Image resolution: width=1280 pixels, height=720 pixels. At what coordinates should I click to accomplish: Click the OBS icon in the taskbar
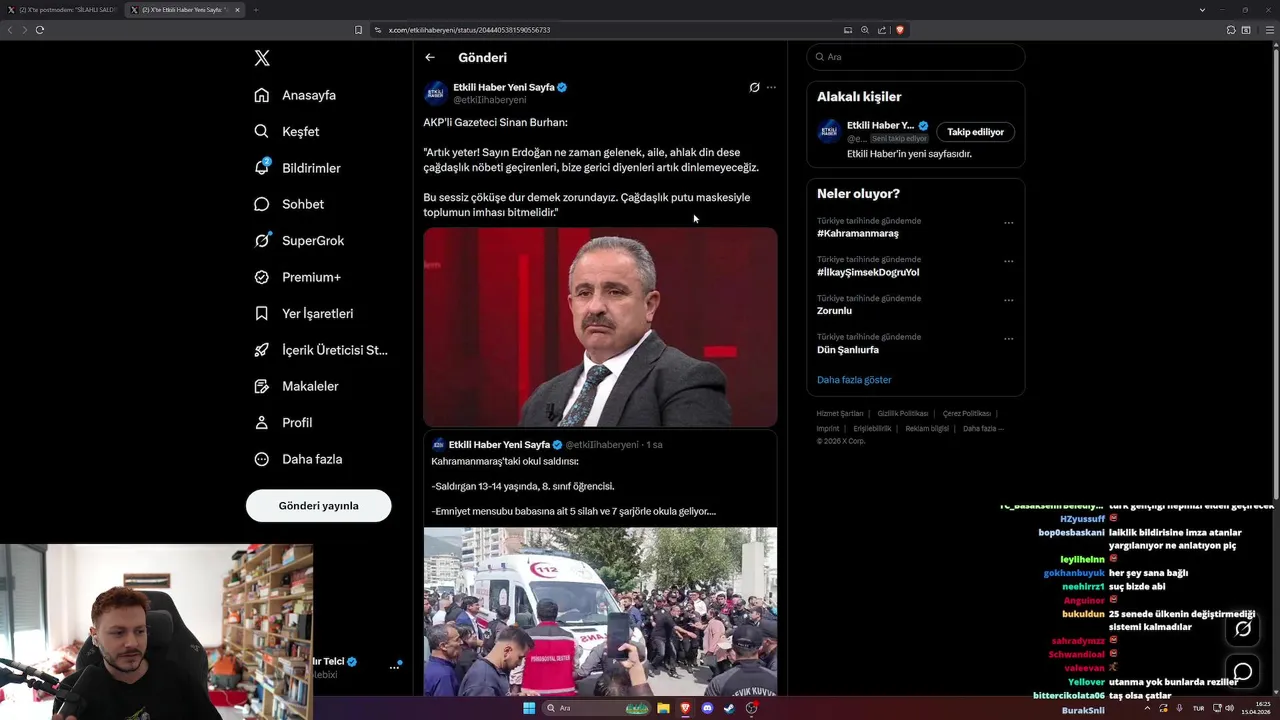pyautogui.click(x=751, y=708)
